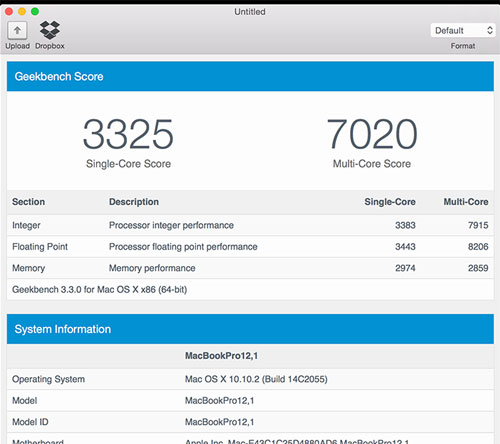The width and height of the screenshot is (500, 444).
Task: Click the Description column header
Action: click(x=134, y=202)
